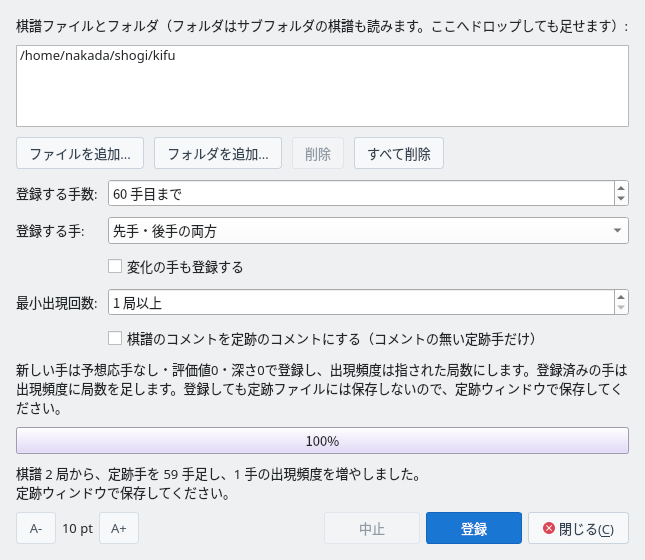Click the red X 閉じる(C) button
This screenshot has height=560, width=645.
click(x=578, y=528)
